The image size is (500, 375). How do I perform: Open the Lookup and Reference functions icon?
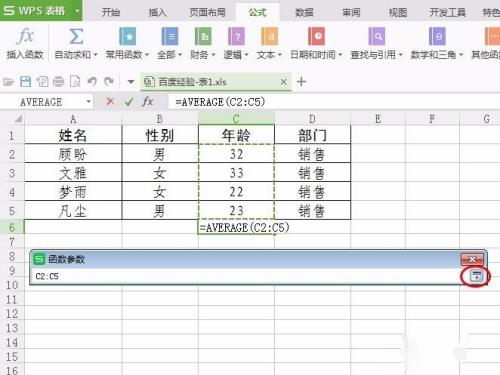pos(377,36)
